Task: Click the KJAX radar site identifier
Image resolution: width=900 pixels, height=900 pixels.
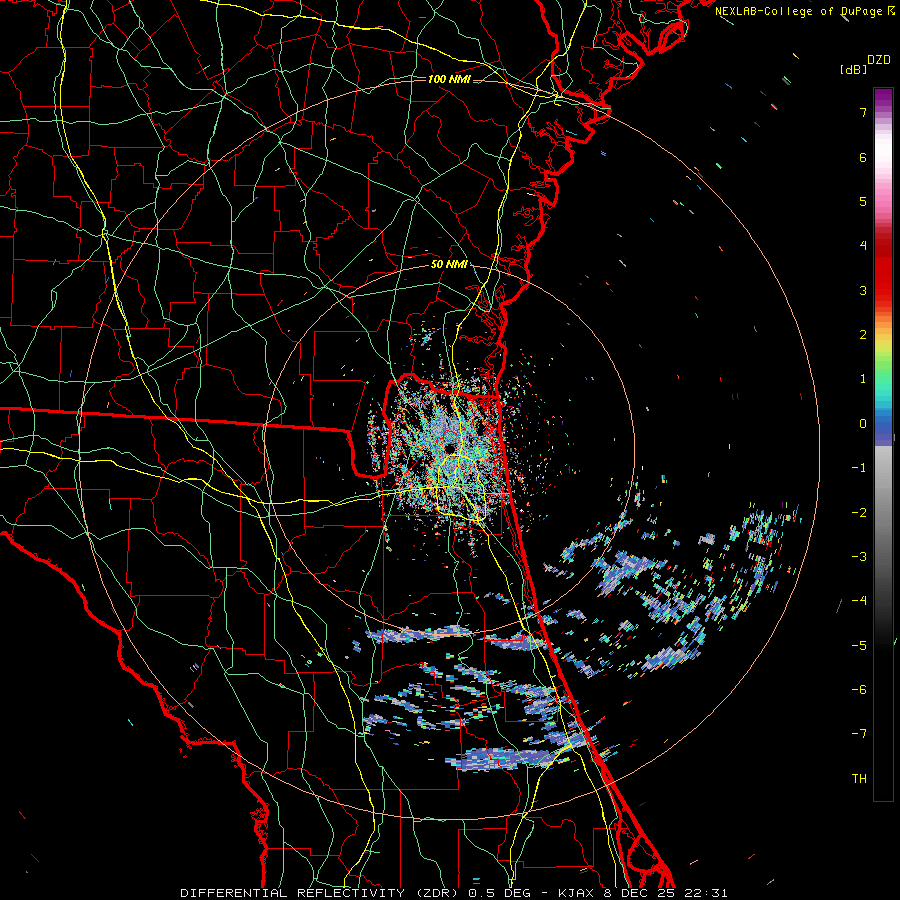Action: (x=577, y=893)
